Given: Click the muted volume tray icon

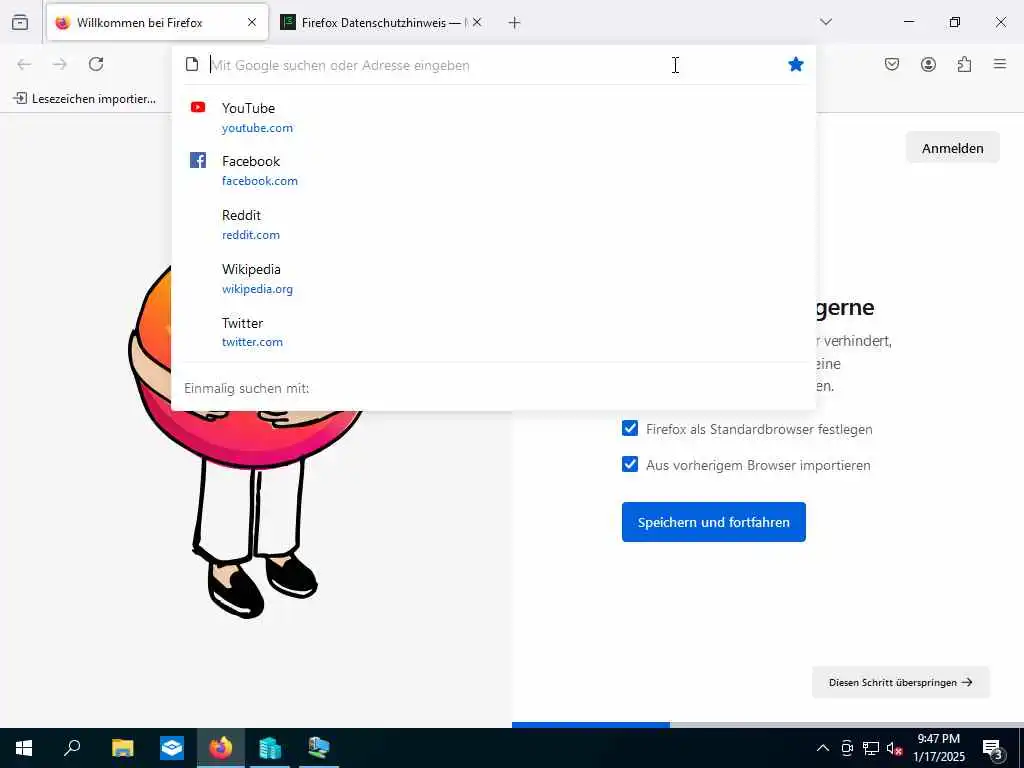Looking at the screenshot, I should coord(894,748).
